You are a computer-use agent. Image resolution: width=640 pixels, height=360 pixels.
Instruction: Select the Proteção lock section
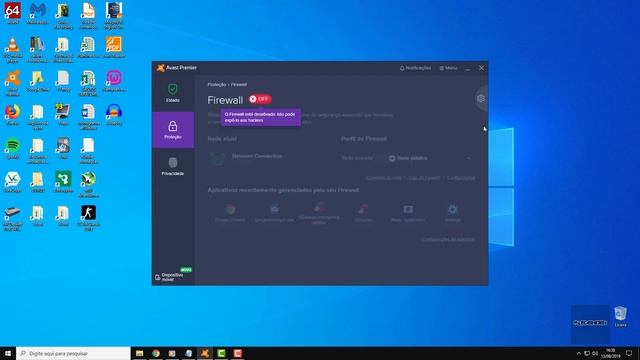coord(173,130)
